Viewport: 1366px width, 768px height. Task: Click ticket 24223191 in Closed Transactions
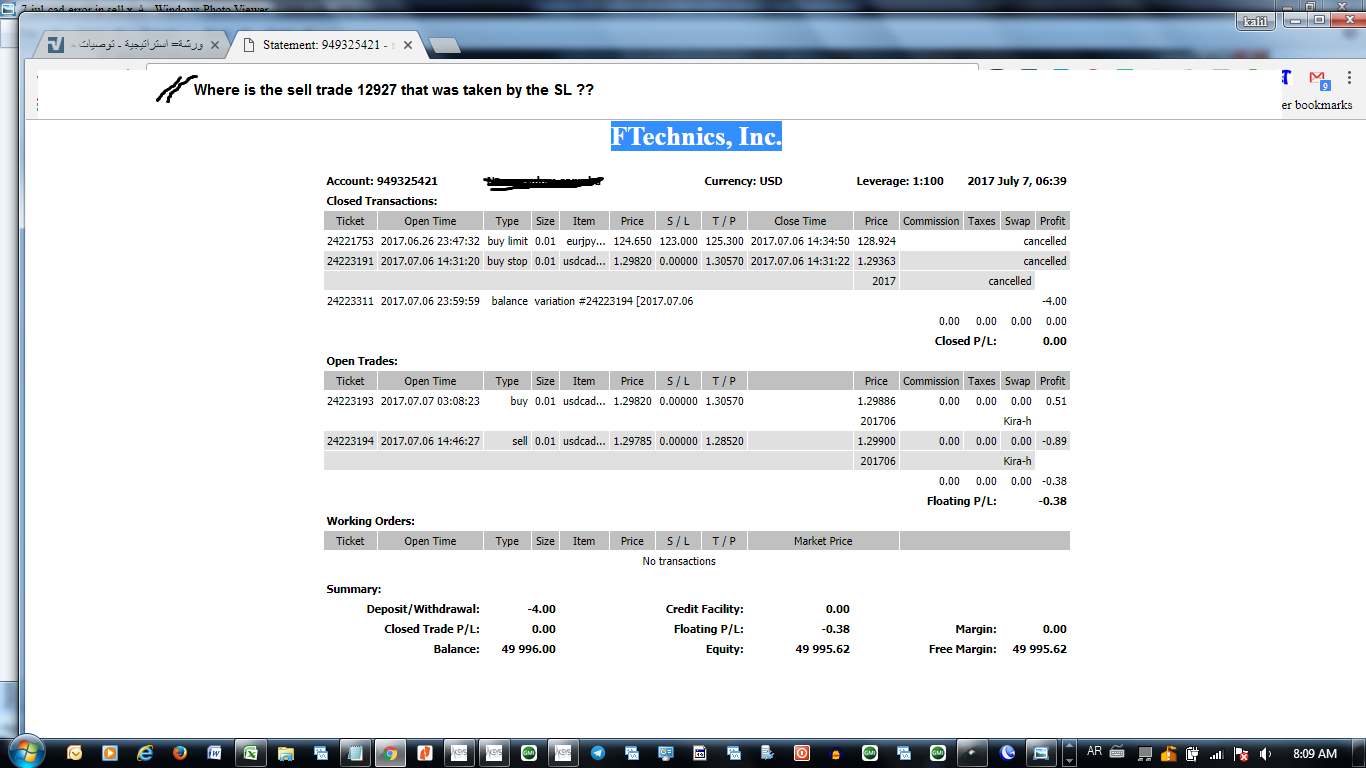350,261
